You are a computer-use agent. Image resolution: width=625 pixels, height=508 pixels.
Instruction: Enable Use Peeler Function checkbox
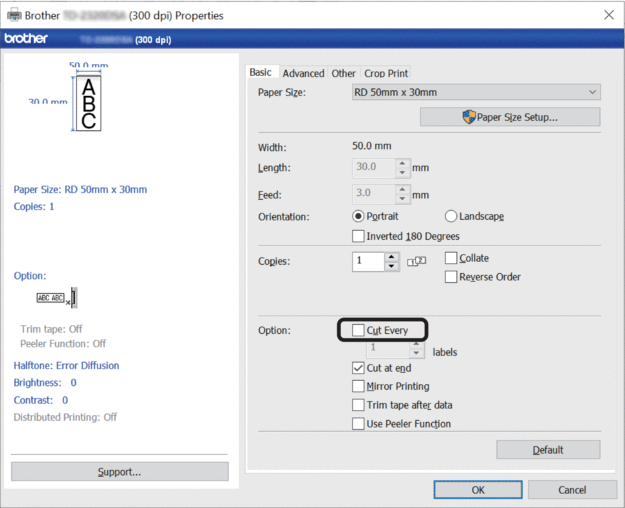pyautogui.click(x=359, y=424)
